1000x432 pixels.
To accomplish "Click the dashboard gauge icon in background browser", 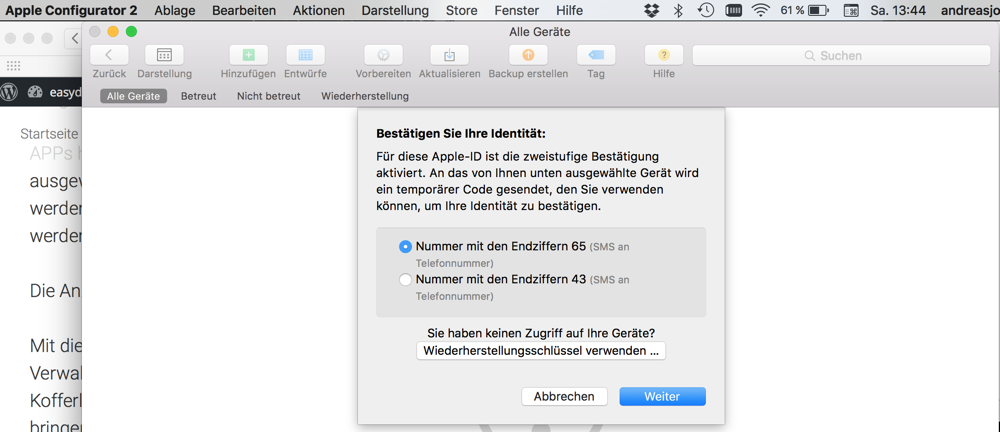I will (x=35, y=92).
